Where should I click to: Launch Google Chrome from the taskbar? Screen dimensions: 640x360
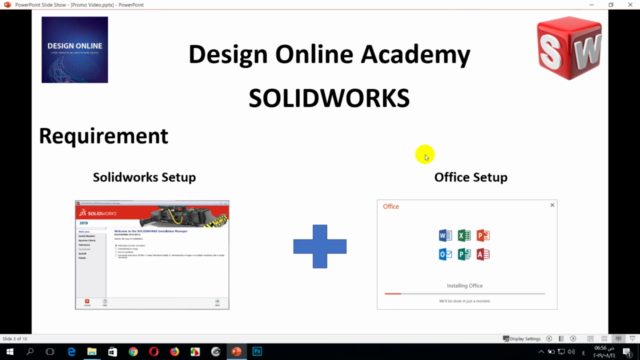tap(133, 352)
